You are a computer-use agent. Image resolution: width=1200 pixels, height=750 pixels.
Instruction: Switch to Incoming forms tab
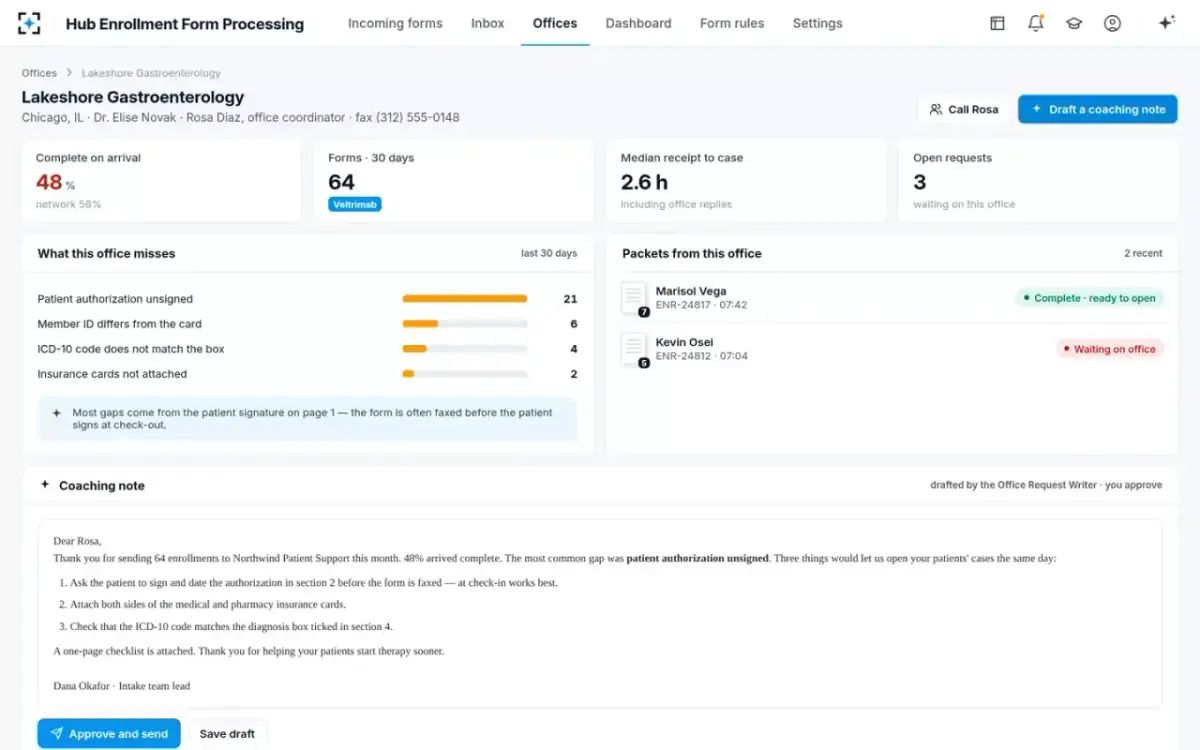click(395, 23)
